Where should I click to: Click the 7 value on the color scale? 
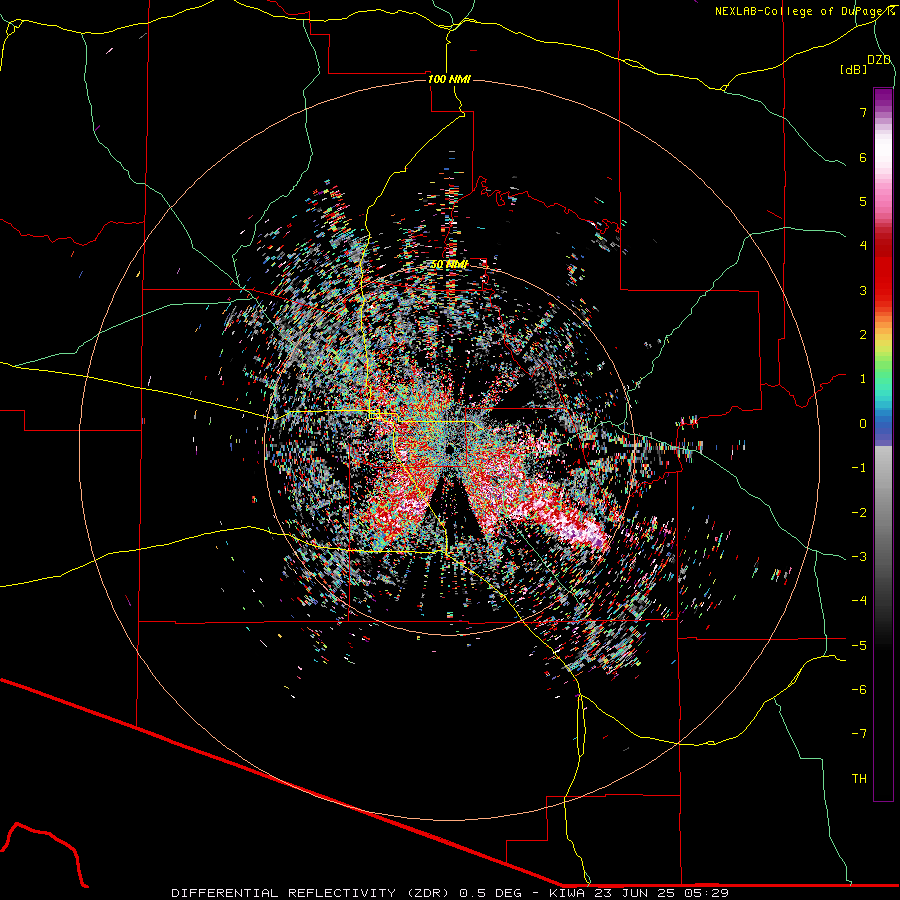(x=863, y=112)
